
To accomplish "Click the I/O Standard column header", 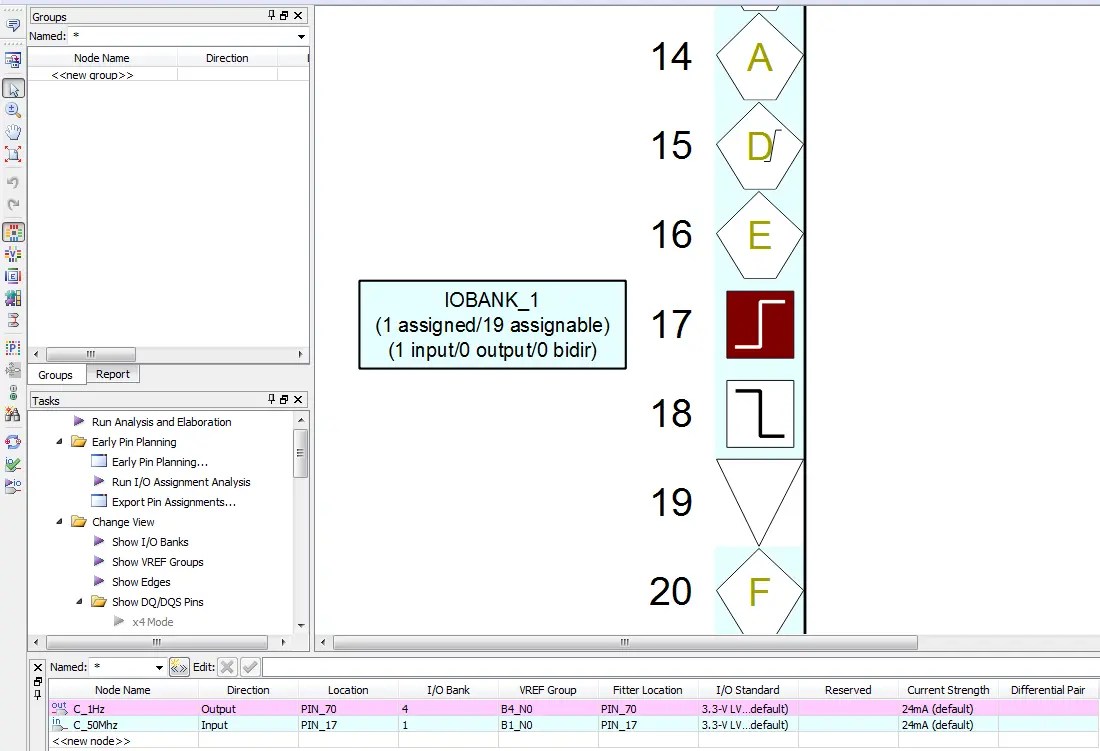I will [x=748, y=690].
